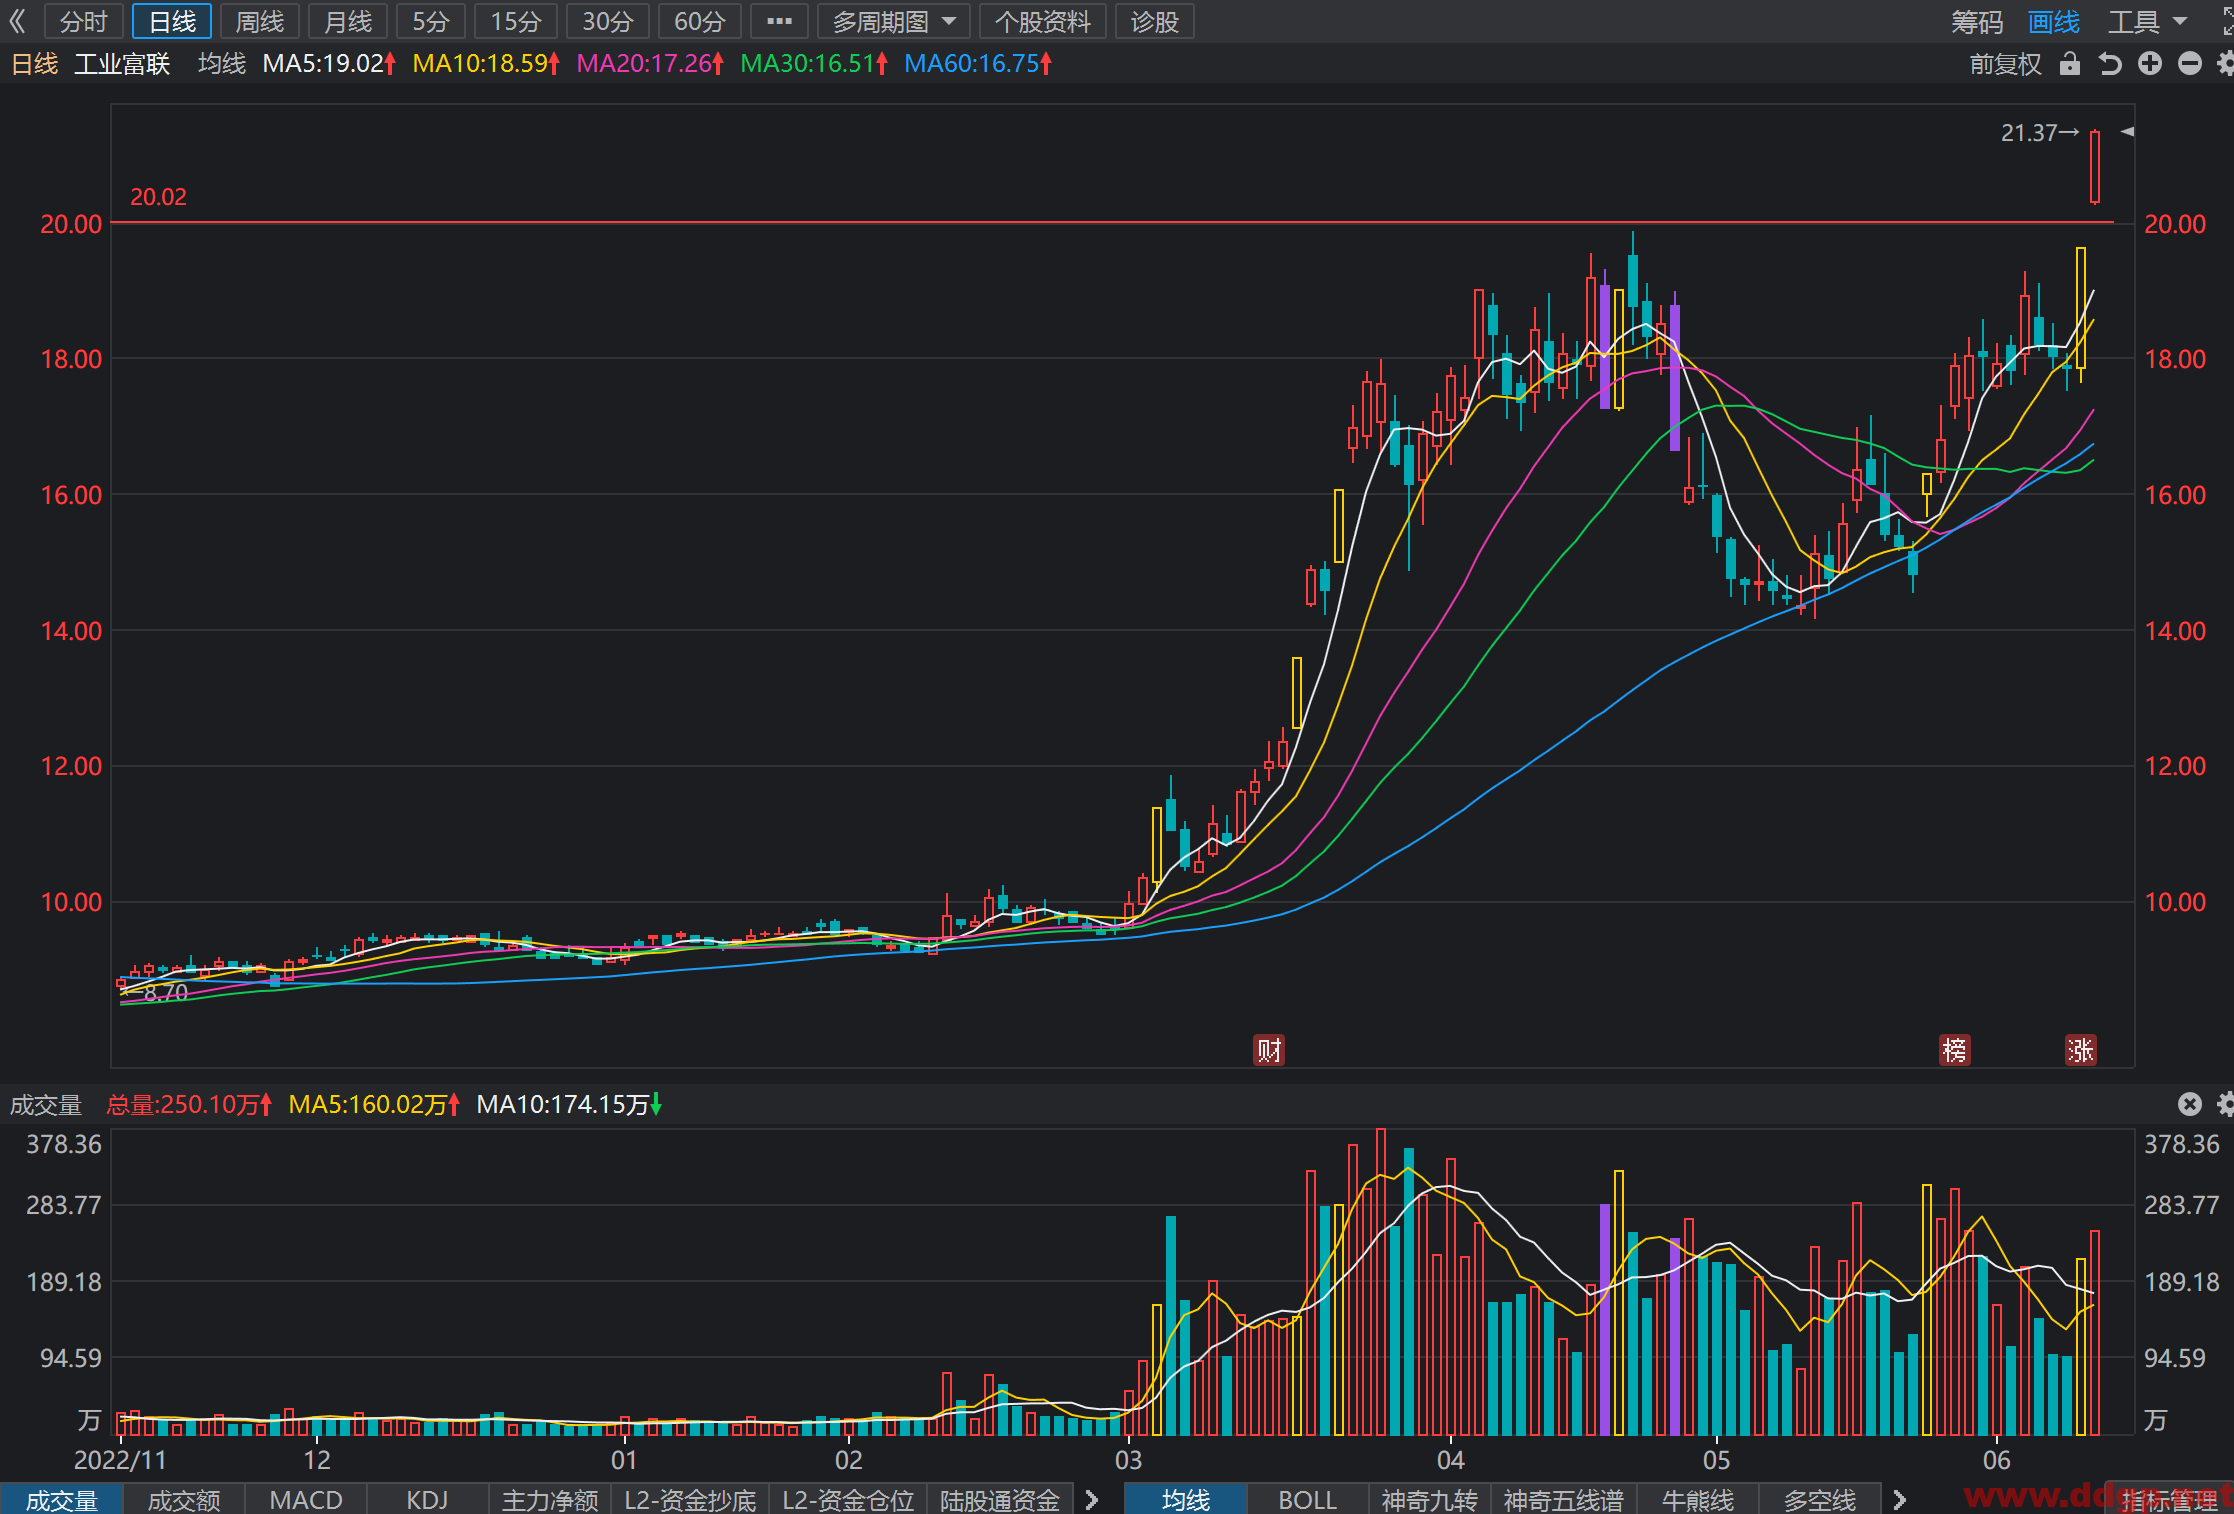Open the 前复权 adjustment selector
The width and height of the screenshot is (2234, 1514).
point(2005,64)
